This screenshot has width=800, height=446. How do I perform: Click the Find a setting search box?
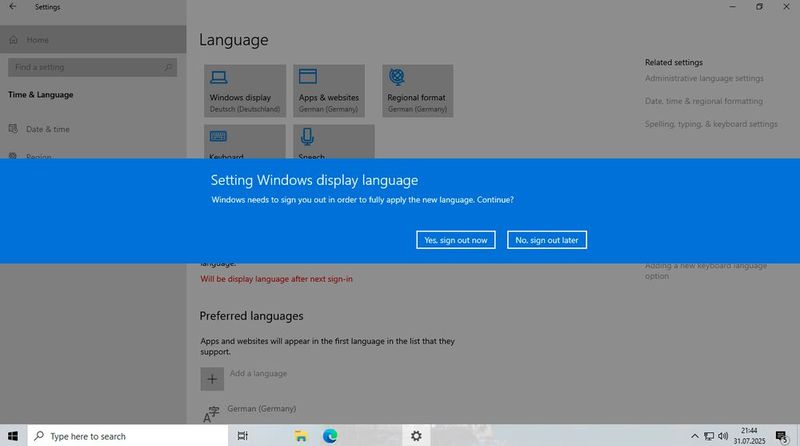pyautogui.click(x=92, y=67)
